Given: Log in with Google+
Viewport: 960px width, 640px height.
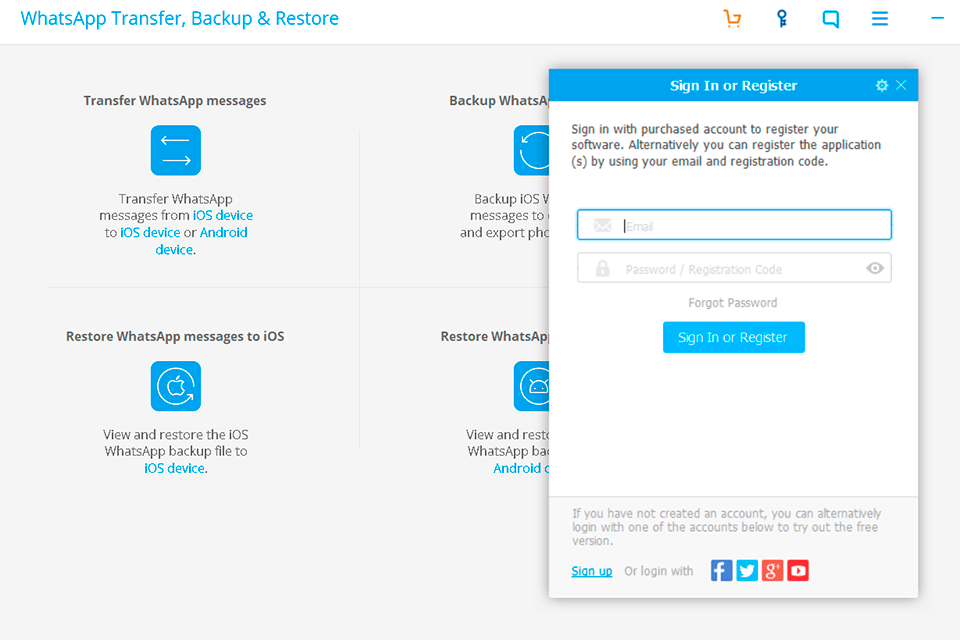Looking at the screenshot, I should click(772, 570).
